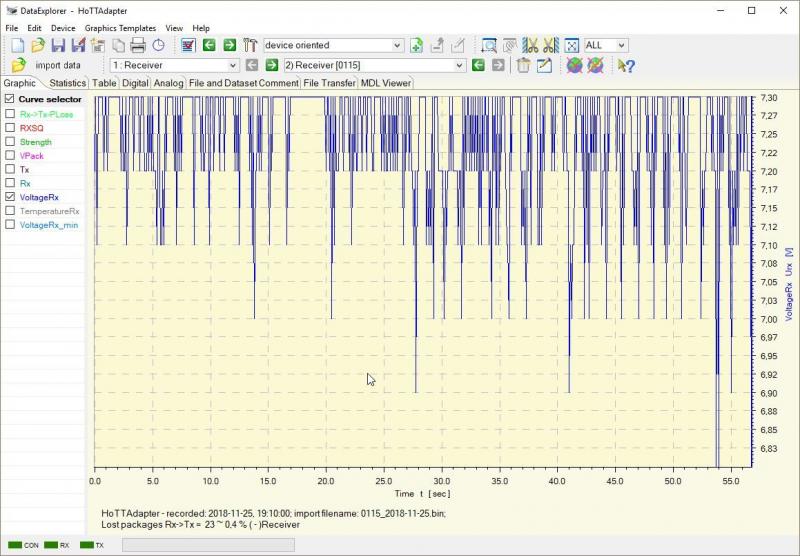Uncheck the VoltageRx curve
The width and height of the screenshot is (800, 556).
click(x=10, y=198)
